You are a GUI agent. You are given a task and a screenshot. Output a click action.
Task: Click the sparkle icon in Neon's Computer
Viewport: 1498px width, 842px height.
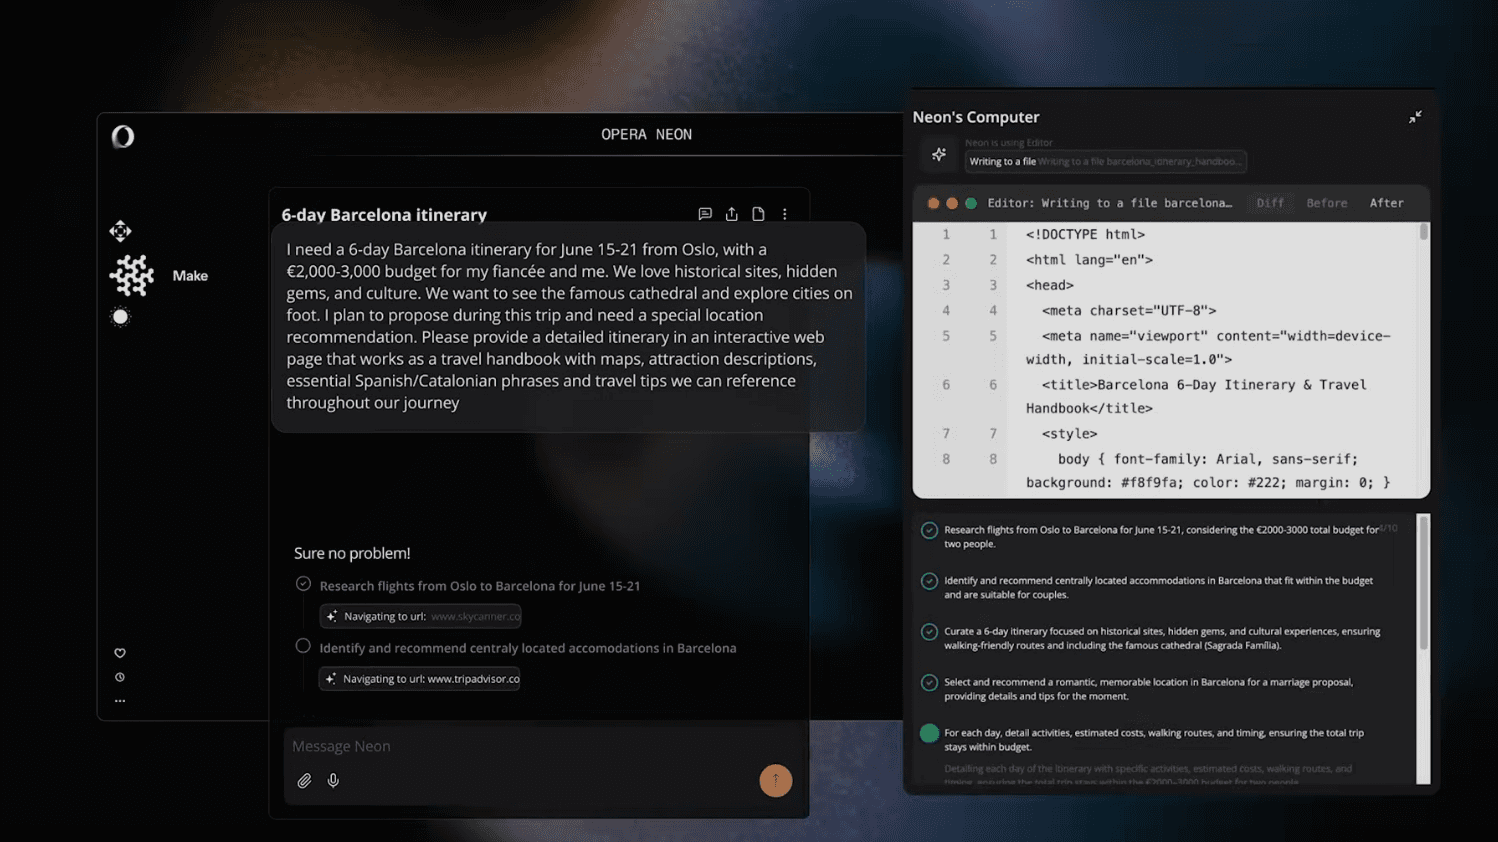[939, 154]
